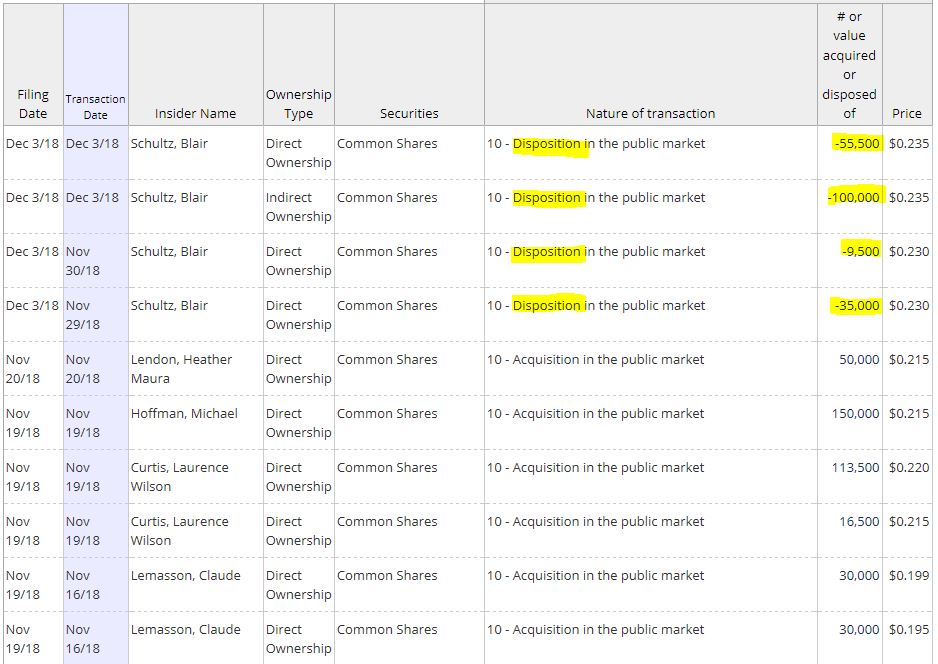Select the Price column header
This screenshot has height=664, width=938.
[x=907, y=114]
